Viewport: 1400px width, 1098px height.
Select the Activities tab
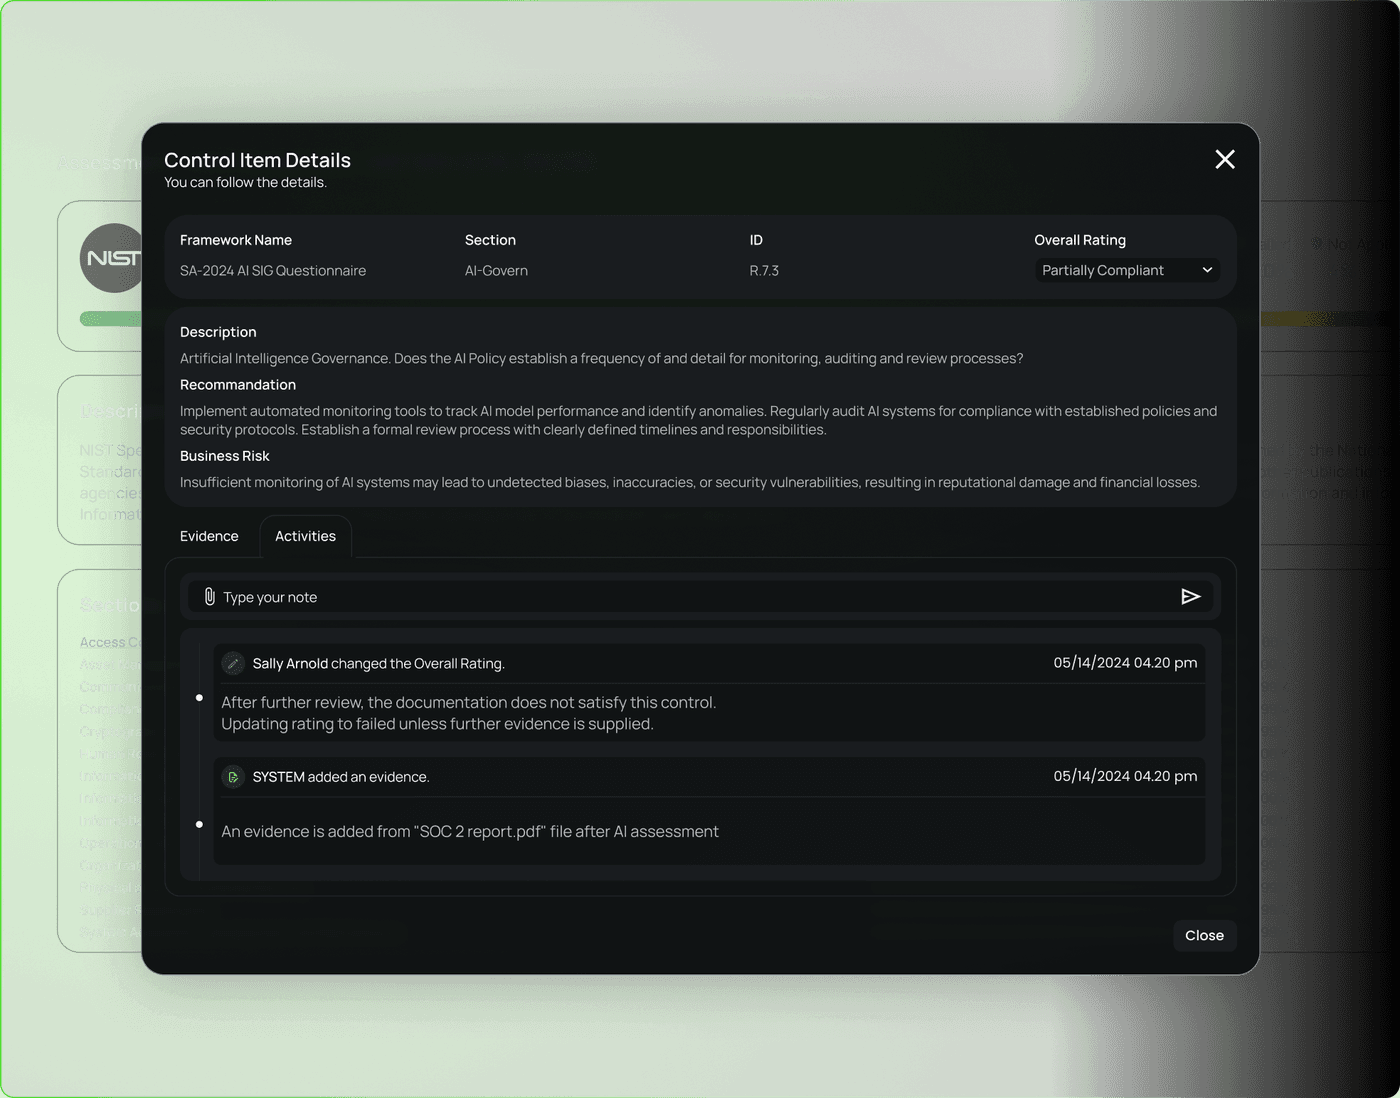coord(305,537)
